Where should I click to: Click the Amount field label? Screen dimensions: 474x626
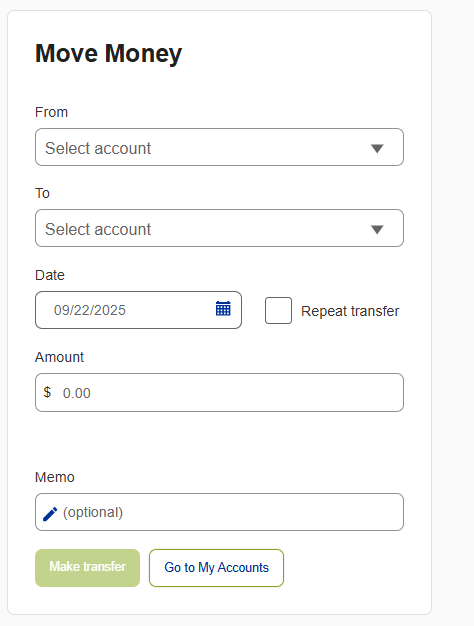click(59, 357)
